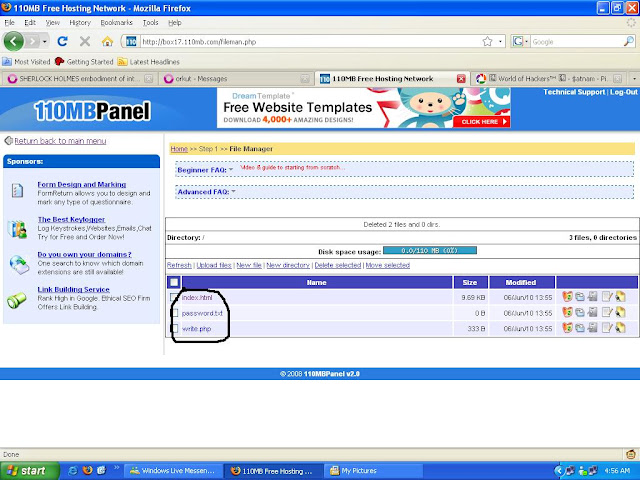
Task: Launch Firefox from the quick launch bar
Action: pos(87,470)
